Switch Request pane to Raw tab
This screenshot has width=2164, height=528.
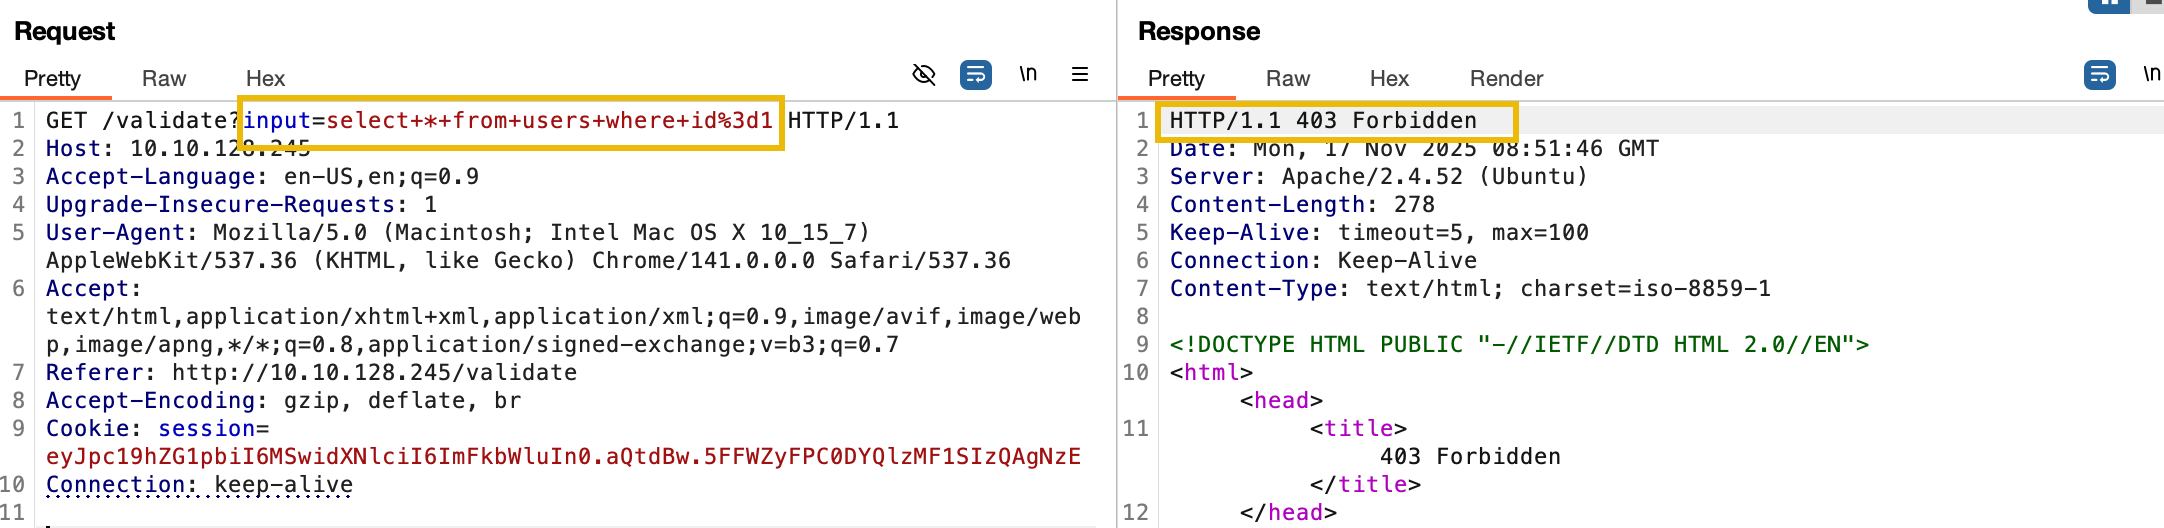click(164, 78)
